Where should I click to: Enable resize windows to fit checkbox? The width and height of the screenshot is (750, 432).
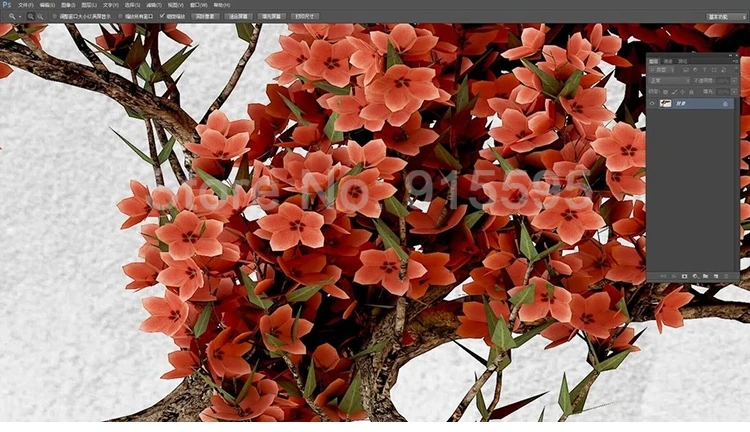(55, 16)
